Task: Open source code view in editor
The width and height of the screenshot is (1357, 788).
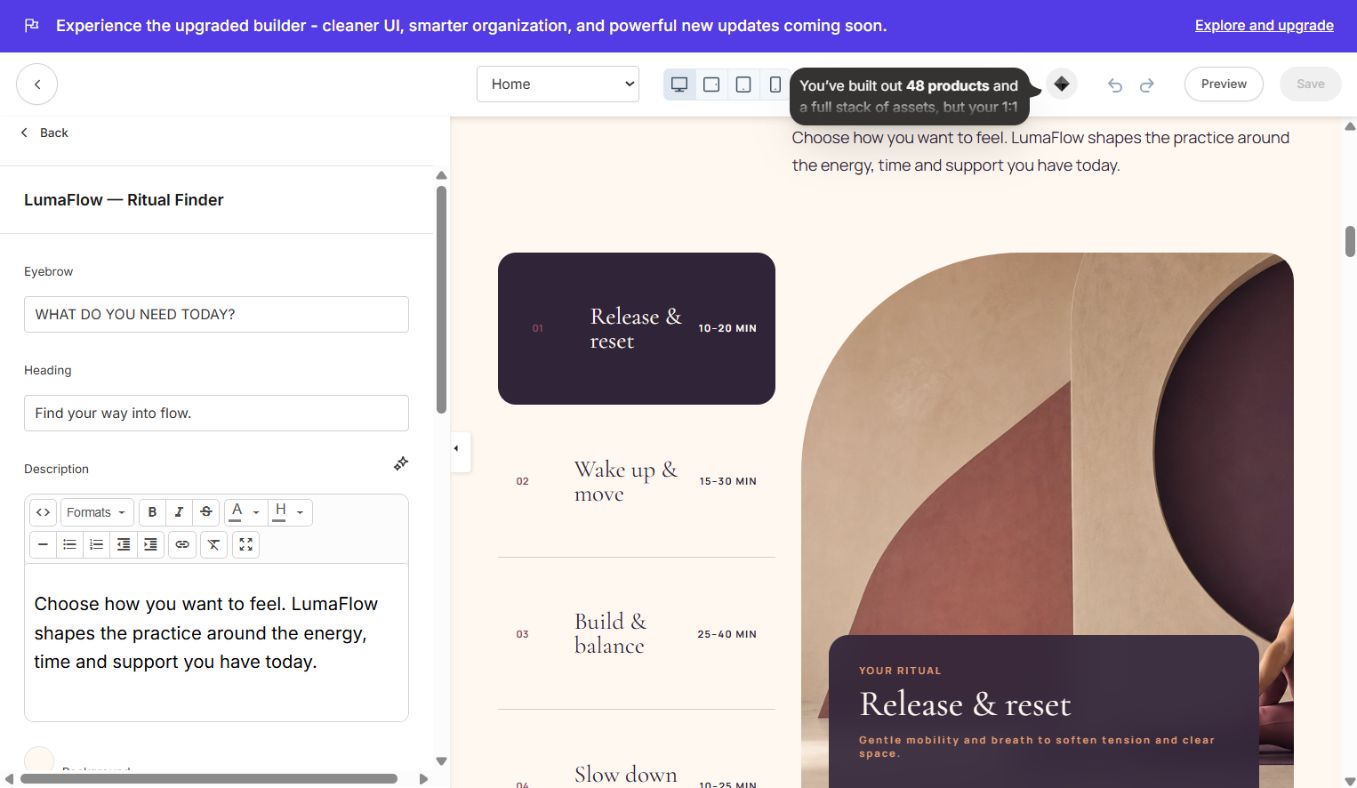Action: coord(43,512)
